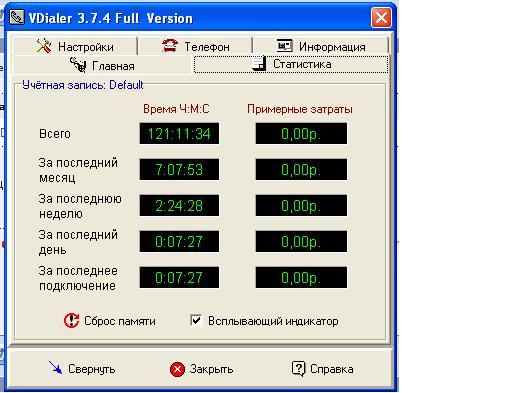Click the Примерные затраты column header
This screenshot has width=512, height=393.
coord(300,109)
